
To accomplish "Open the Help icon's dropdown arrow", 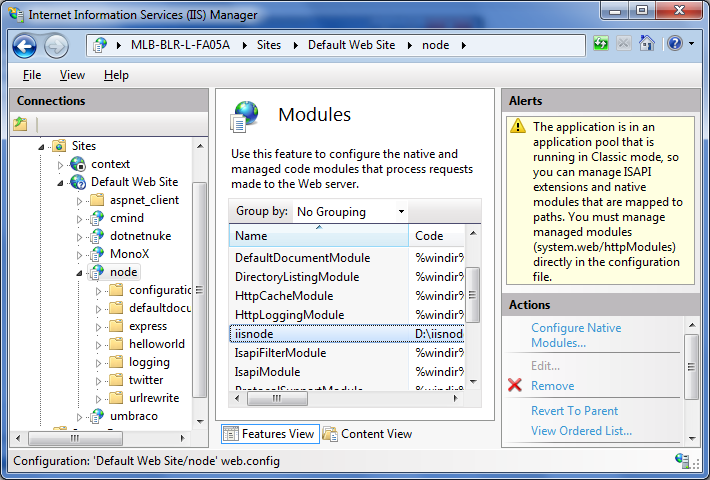I will pyautogui.click(x=691, y=44).
